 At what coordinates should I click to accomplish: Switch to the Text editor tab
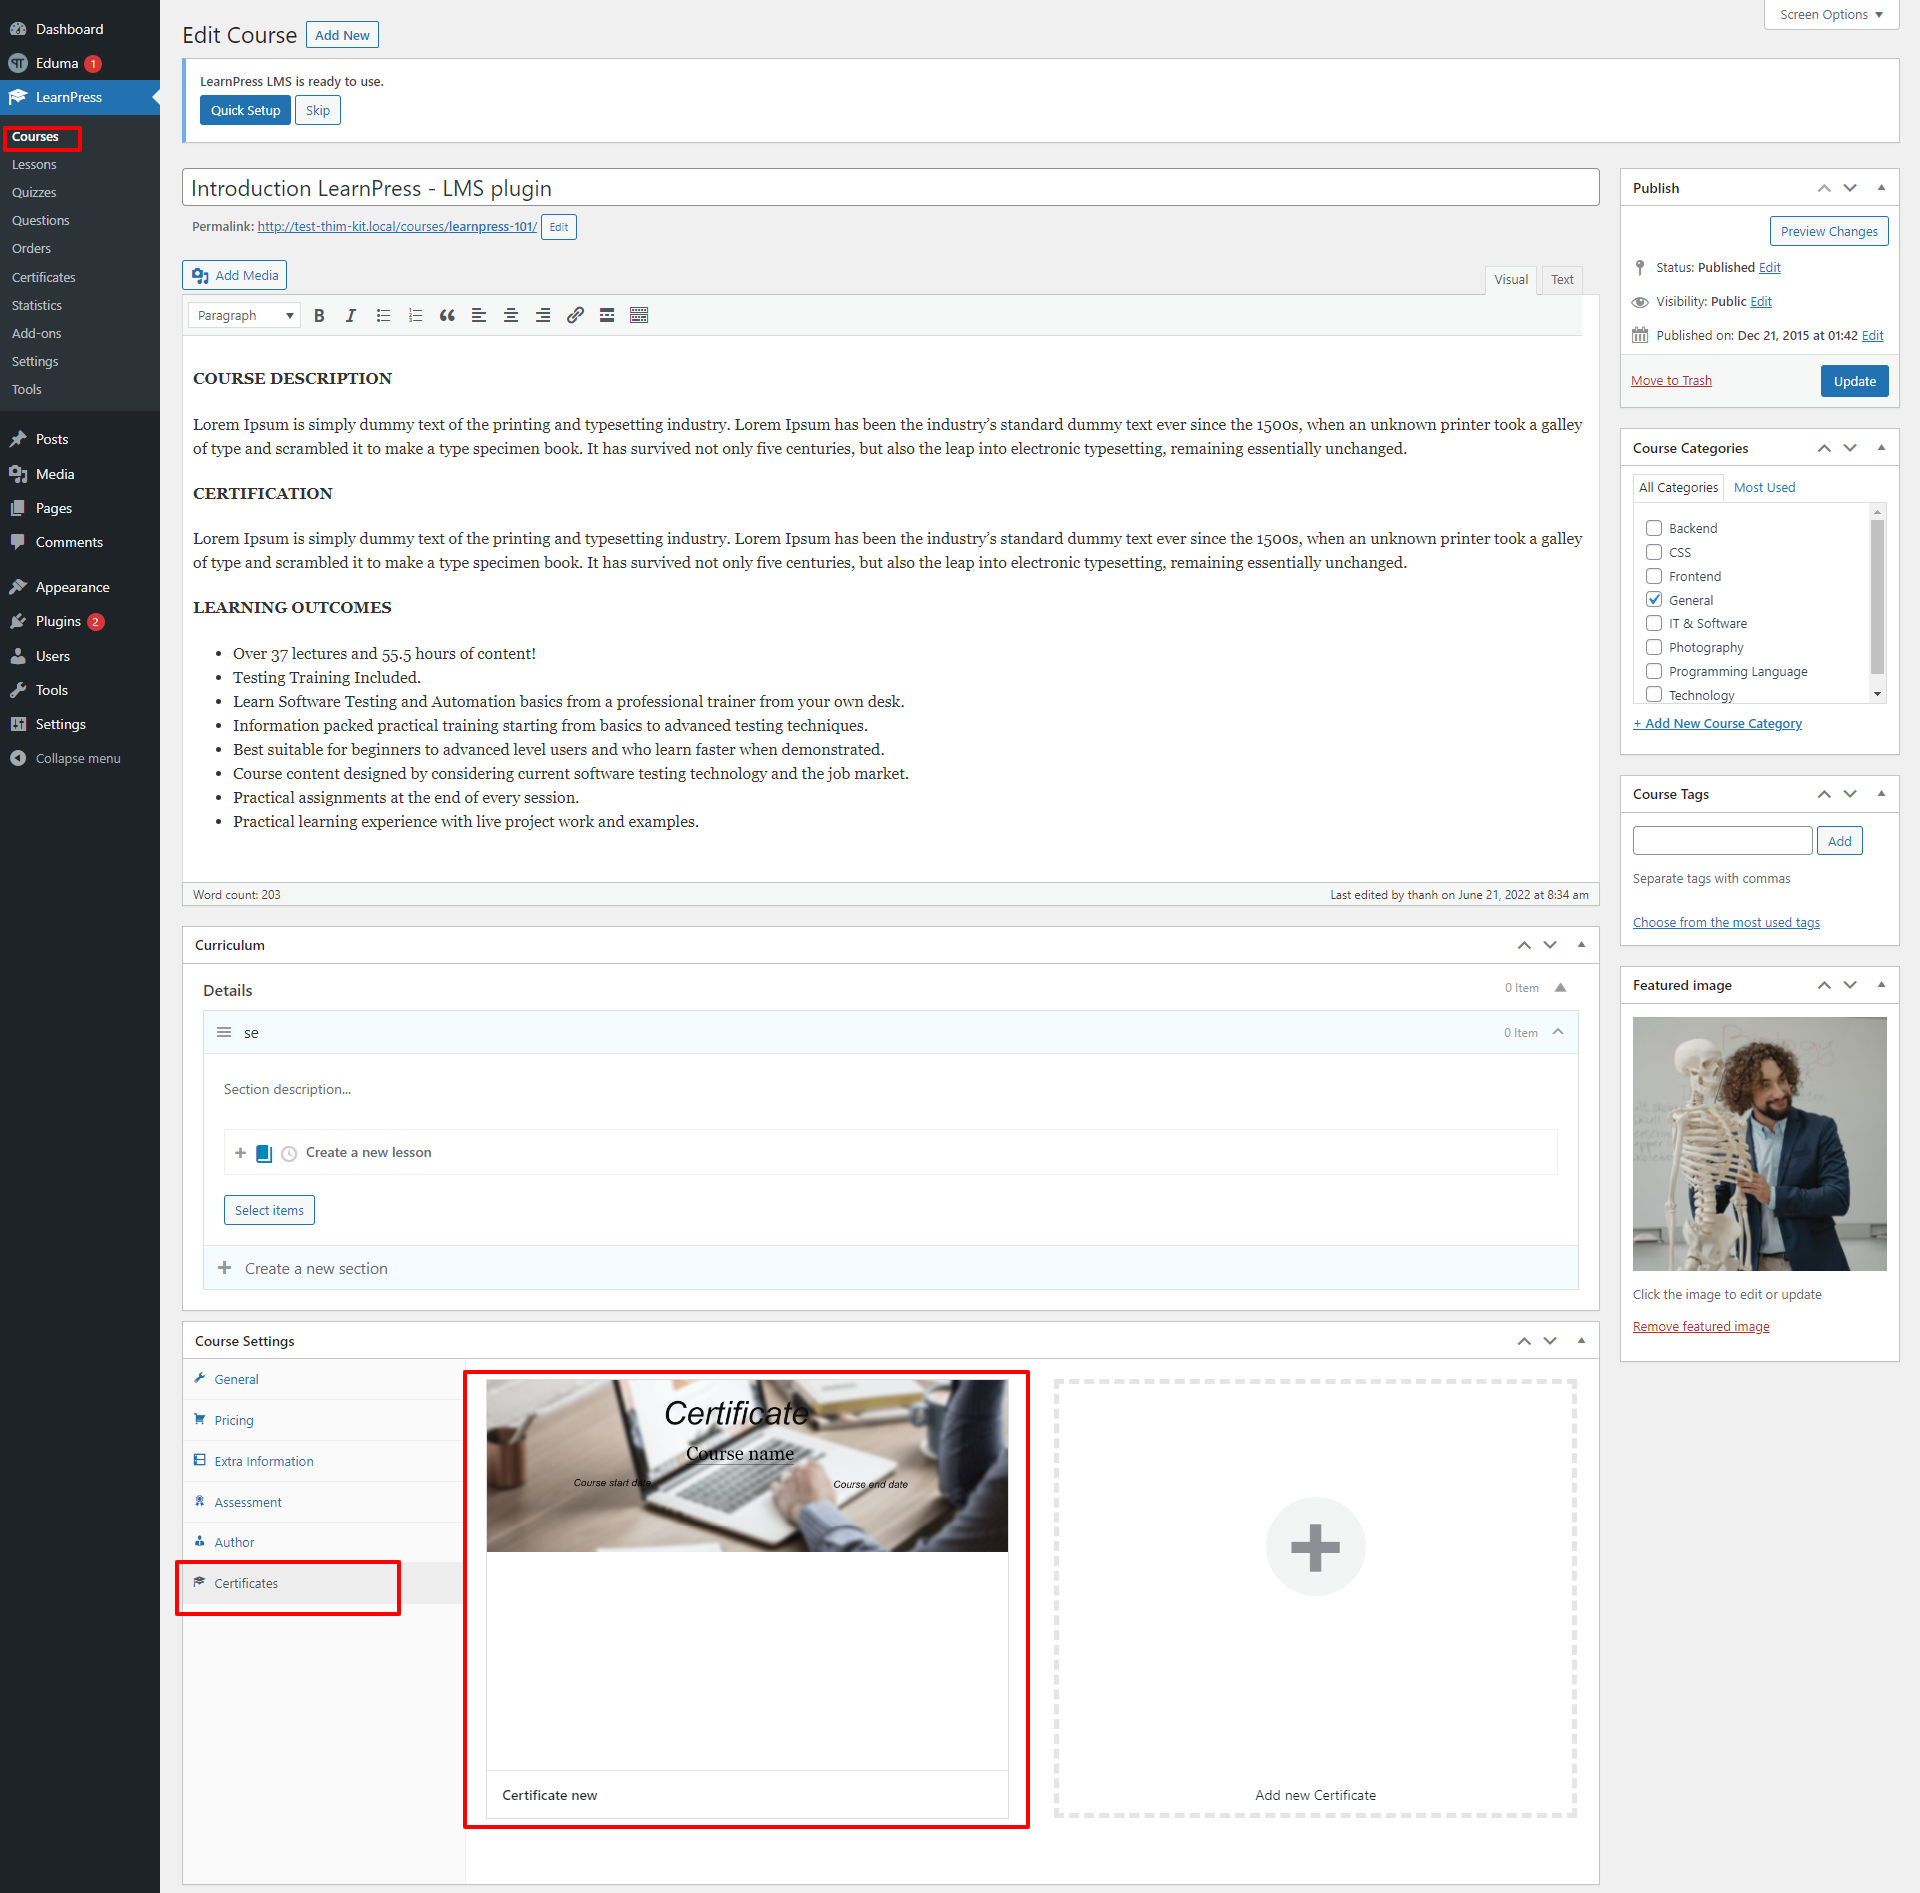pyautogui.click(x=1562, y=280)
